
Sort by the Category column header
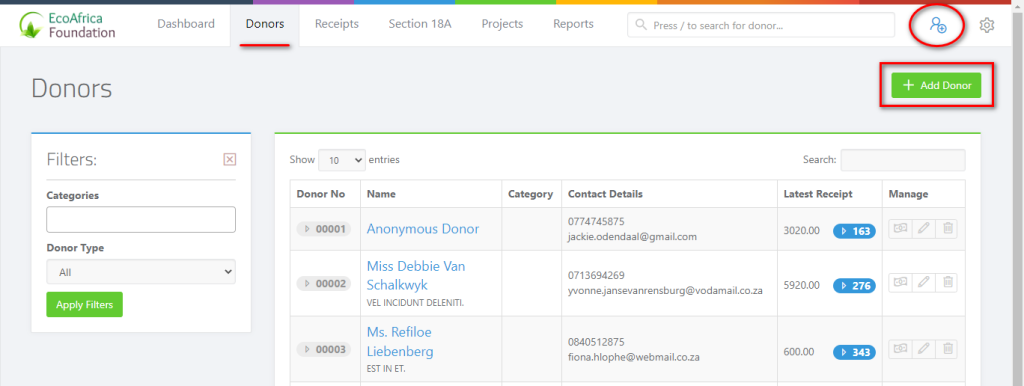(532, 194)
